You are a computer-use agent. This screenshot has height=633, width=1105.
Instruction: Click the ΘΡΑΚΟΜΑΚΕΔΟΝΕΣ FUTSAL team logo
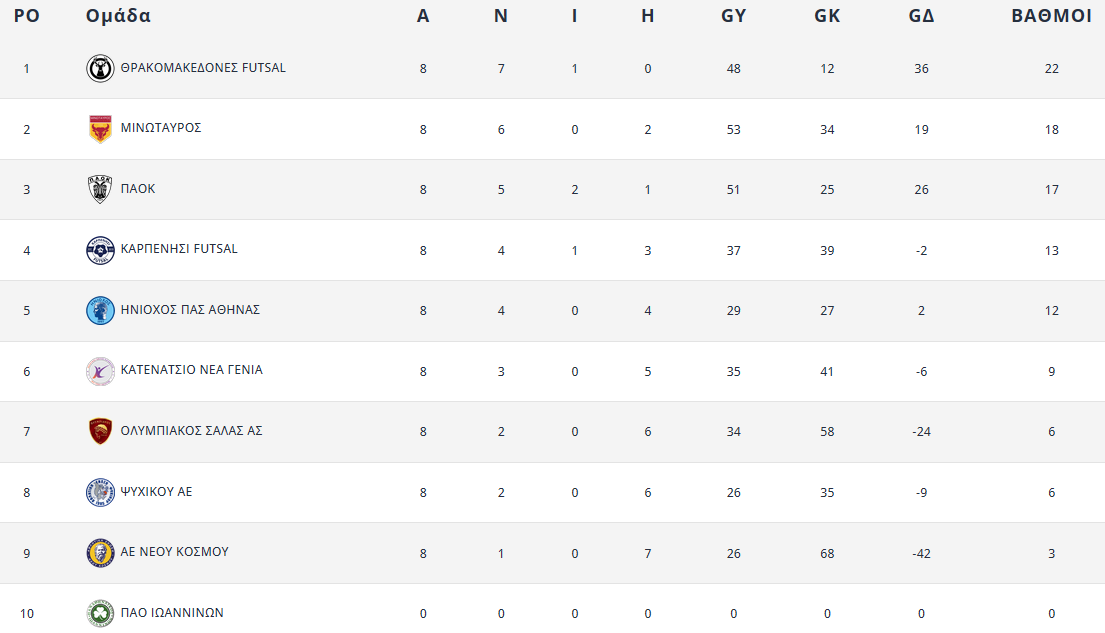[x=100, y=68]
